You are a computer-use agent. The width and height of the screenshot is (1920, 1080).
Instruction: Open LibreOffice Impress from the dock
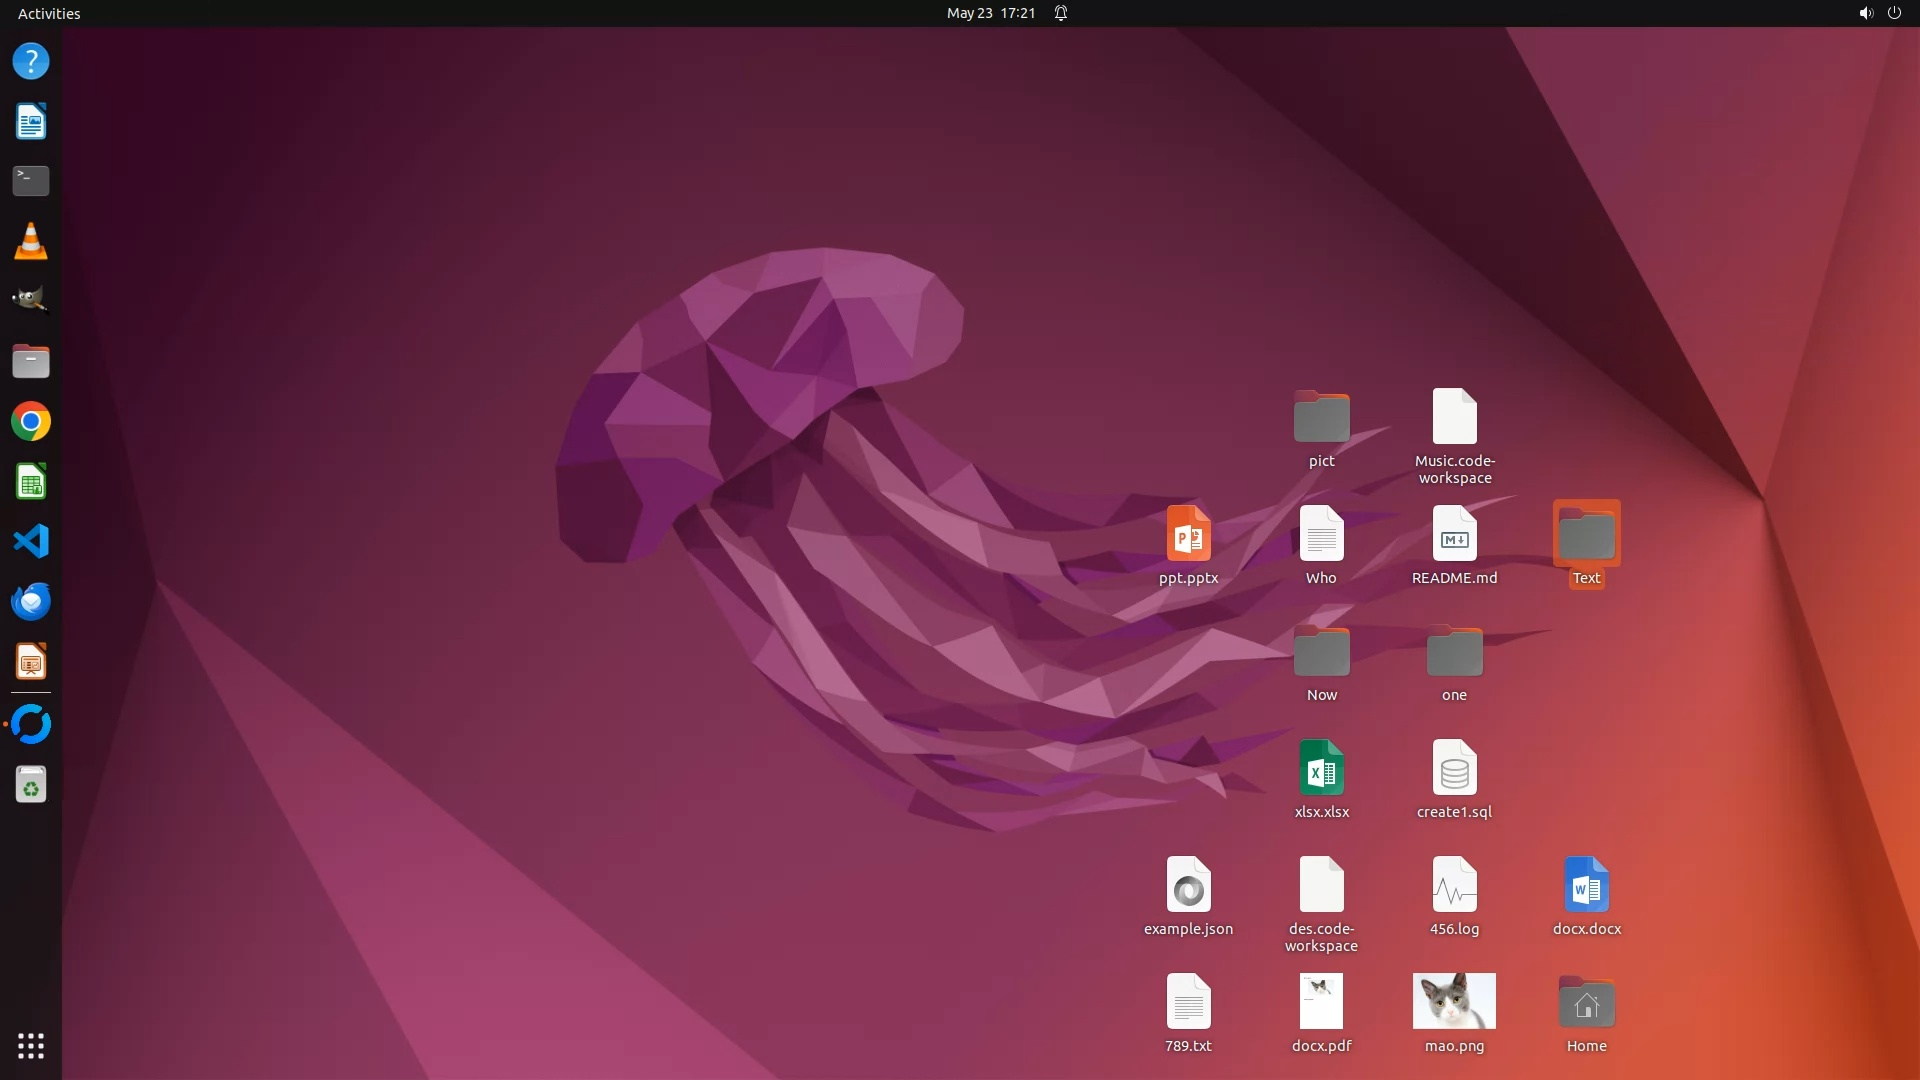pos(30,661)
